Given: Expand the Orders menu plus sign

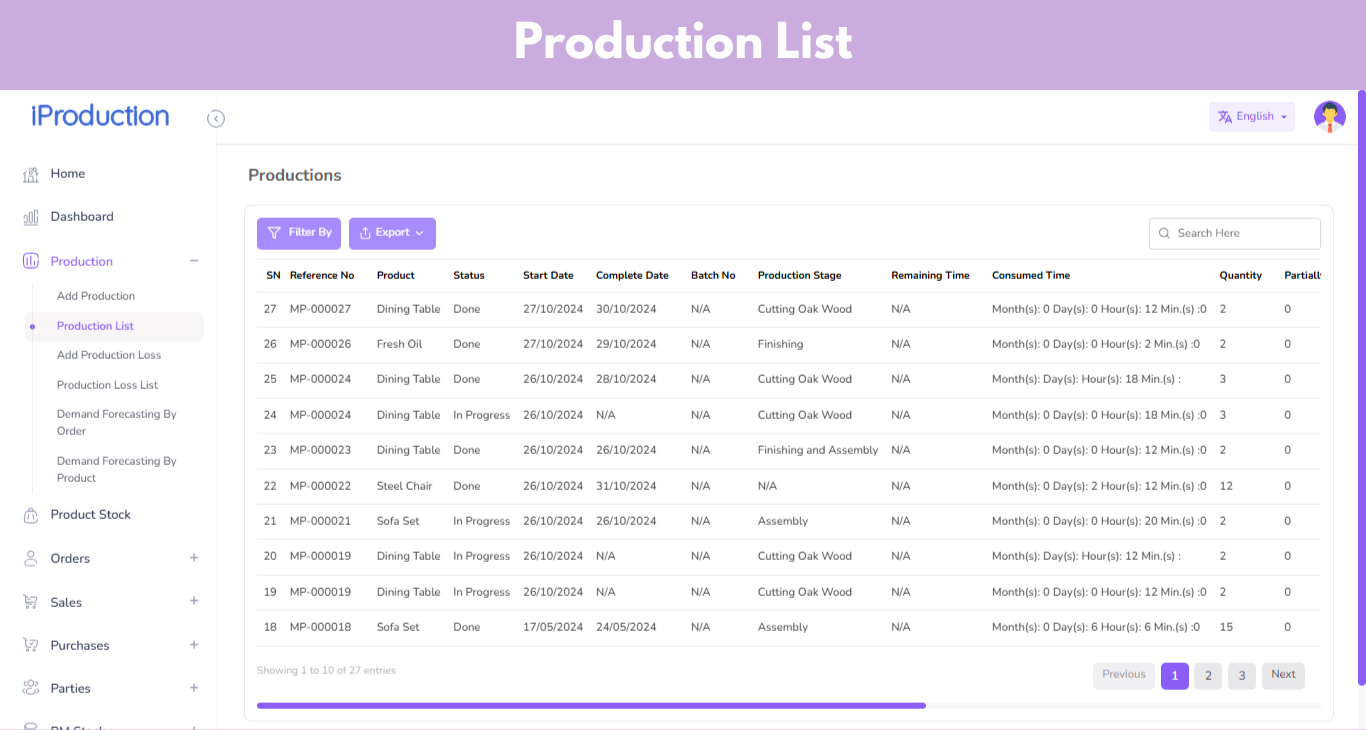Looking at the screenshot, I should click(x=194, y=558).
